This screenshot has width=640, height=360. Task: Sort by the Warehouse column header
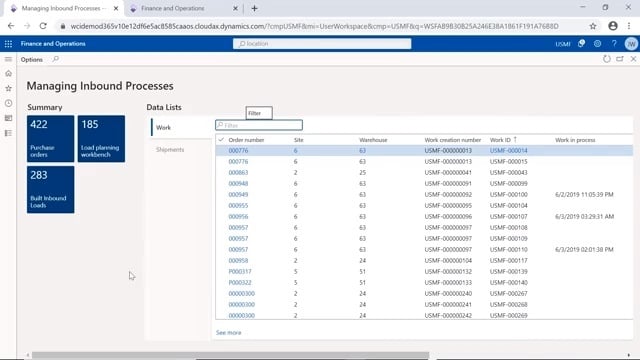coord(373,140)
